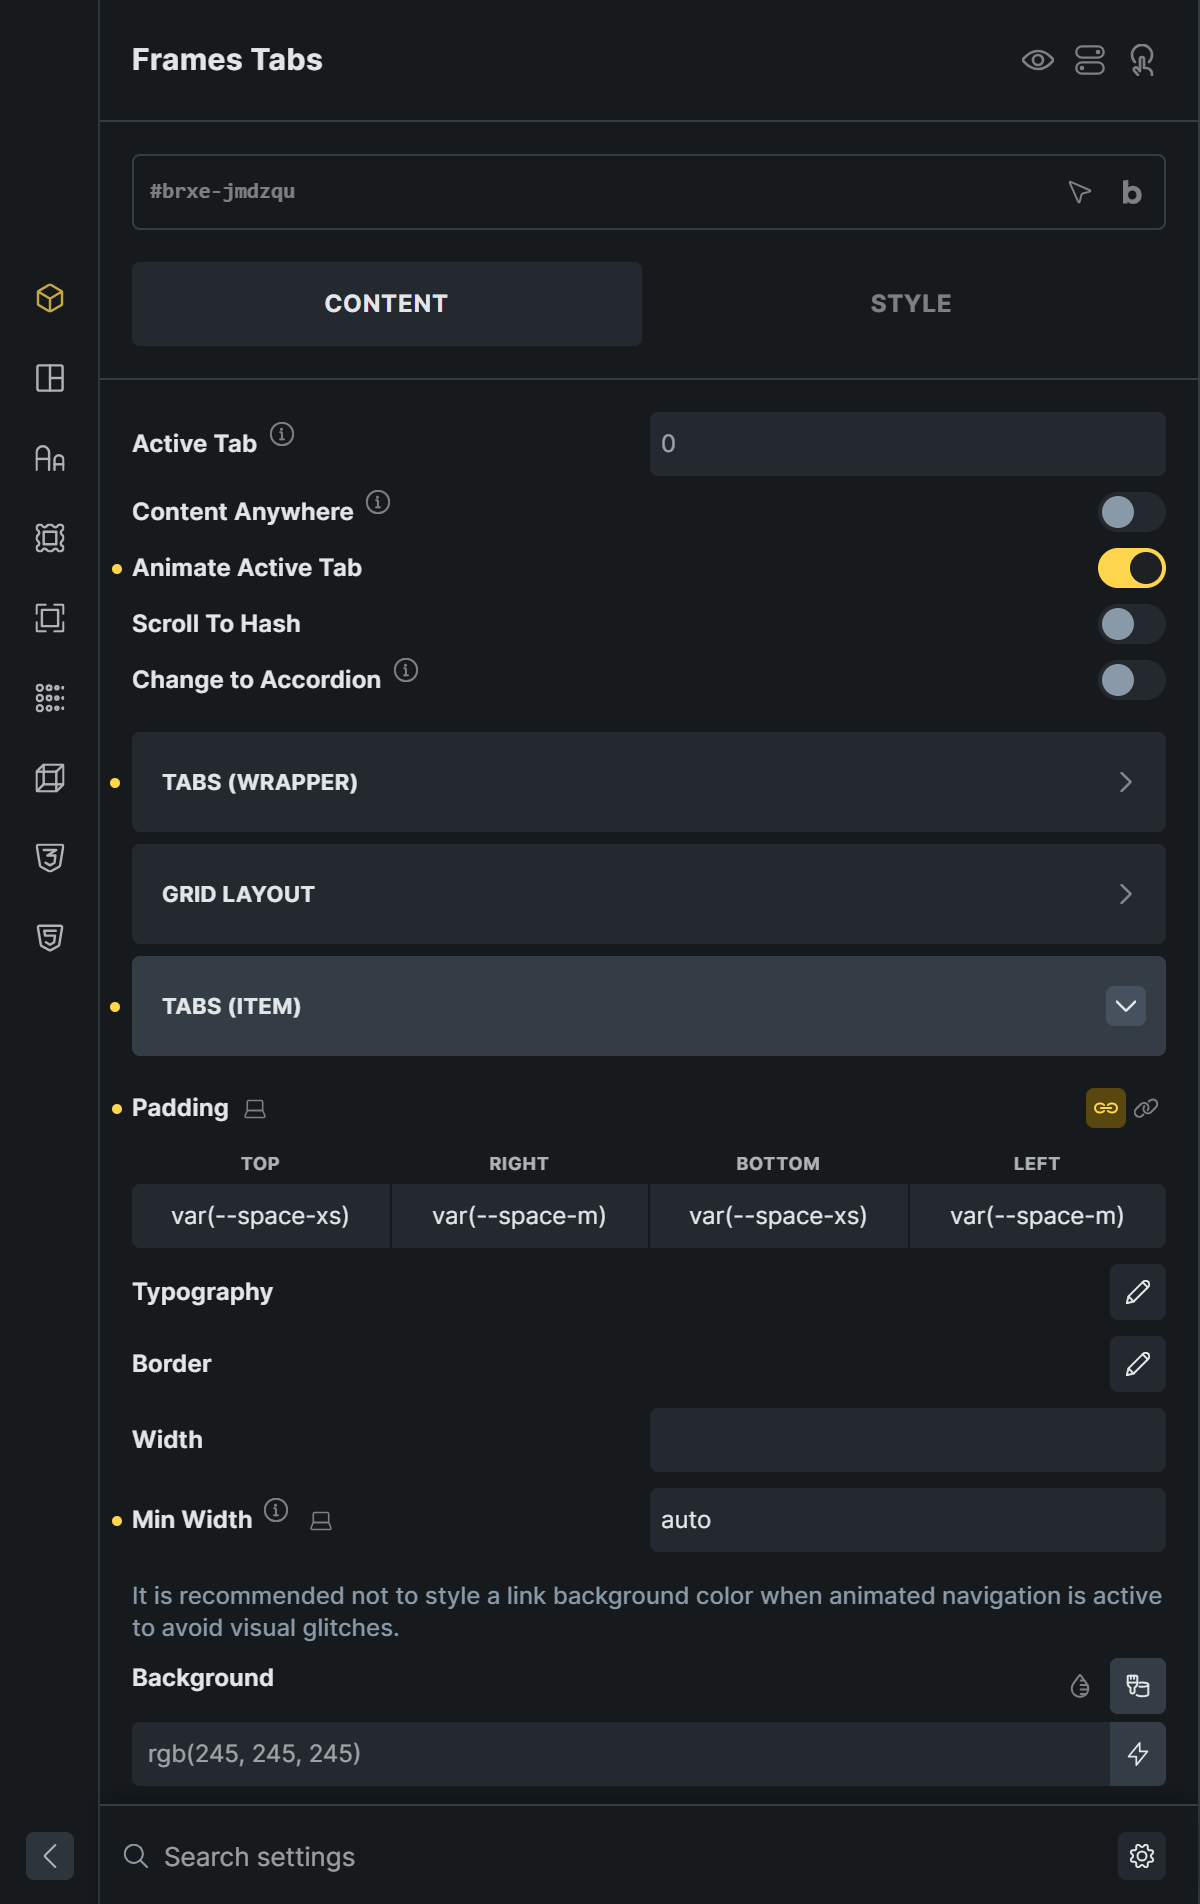Open the conditions toggle-stack icon in header
The height and width of the screenshot is (1904, 1200).
tap(1090, 60)
